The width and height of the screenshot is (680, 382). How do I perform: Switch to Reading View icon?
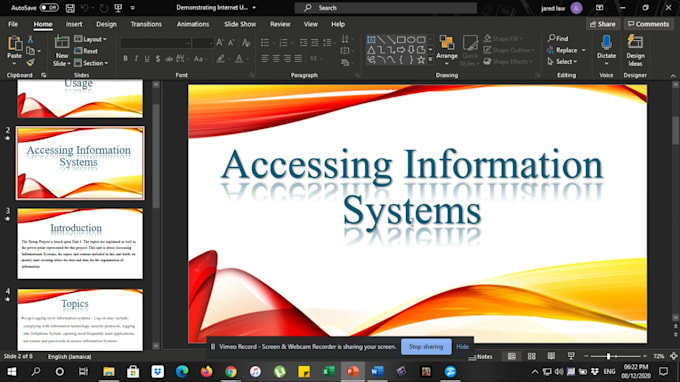click(x=551, y=356)
